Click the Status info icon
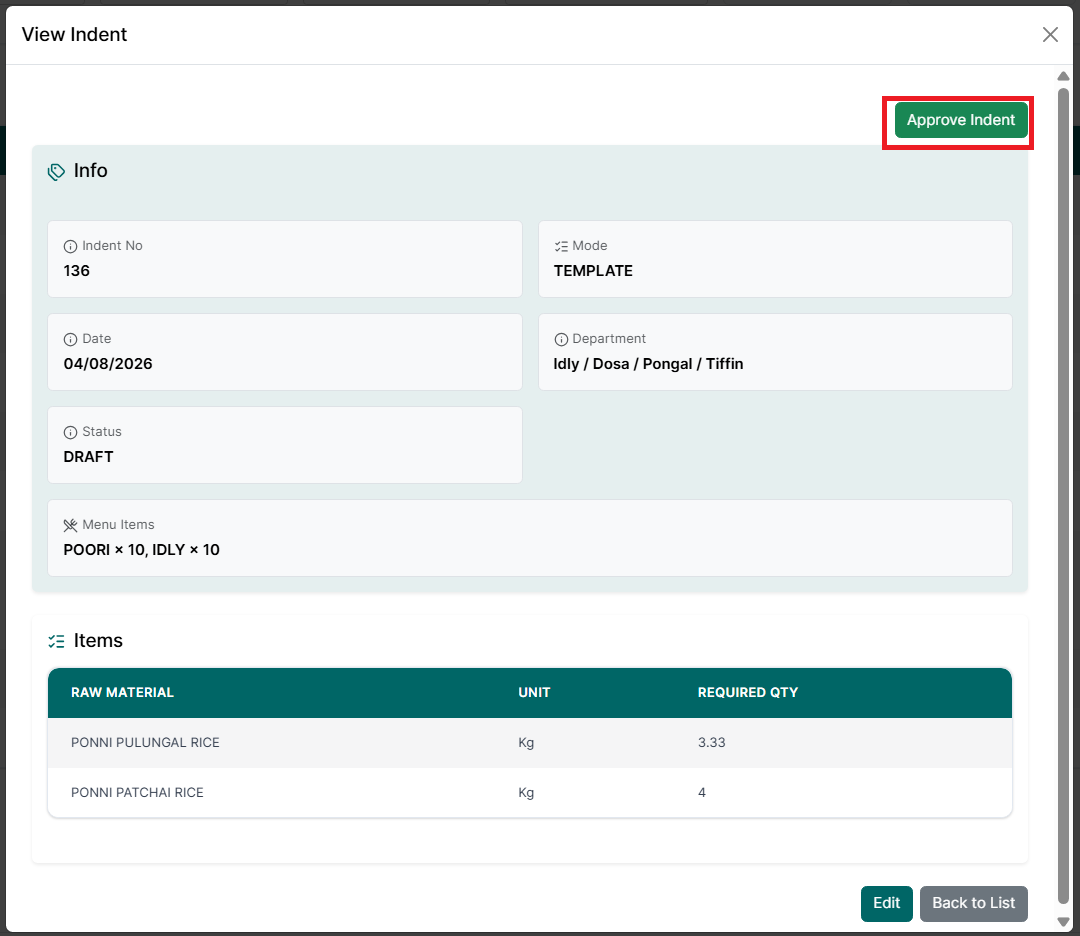This screenshot has height=936, width=1080. [x=70, y=432]
